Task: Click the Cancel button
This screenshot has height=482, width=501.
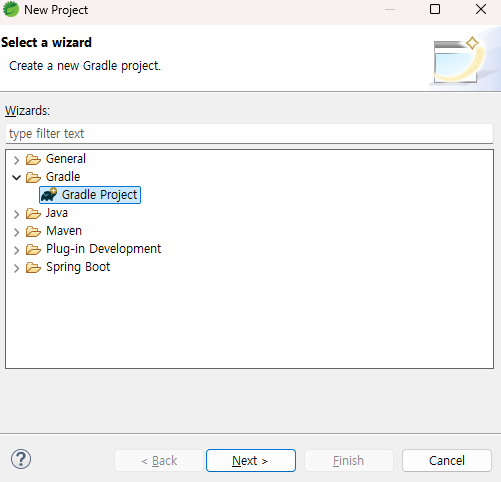Action: (447, 460)
